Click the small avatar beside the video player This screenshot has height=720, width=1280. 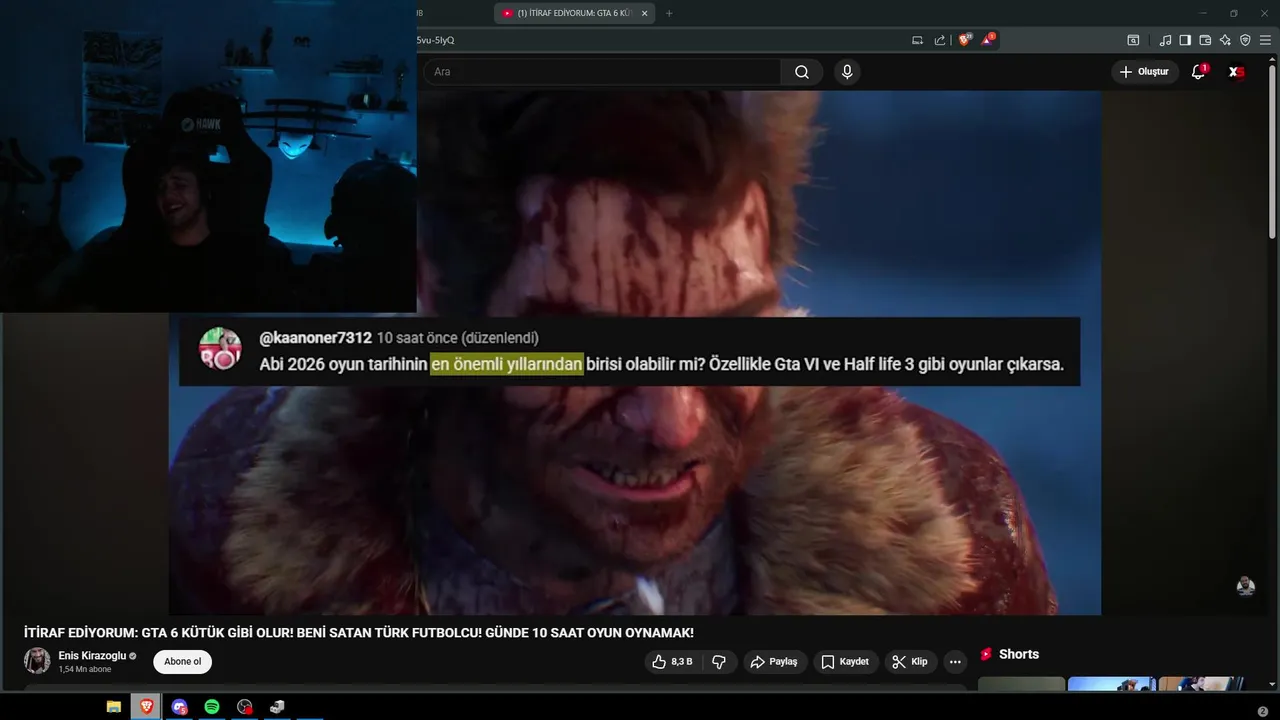(x=1245, y=586)
